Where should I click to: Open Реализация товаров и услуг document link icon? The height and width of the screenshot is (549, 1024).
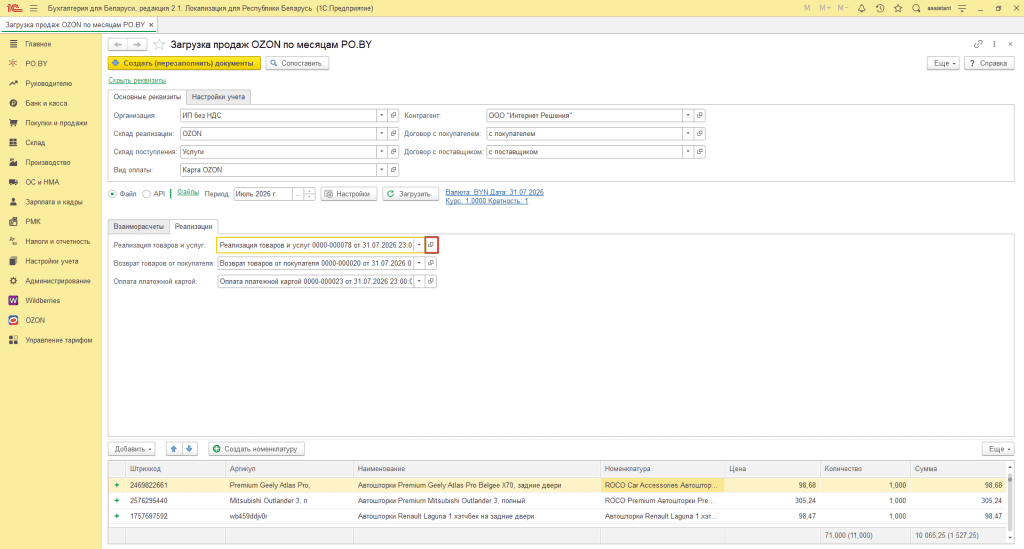point(431,245)
